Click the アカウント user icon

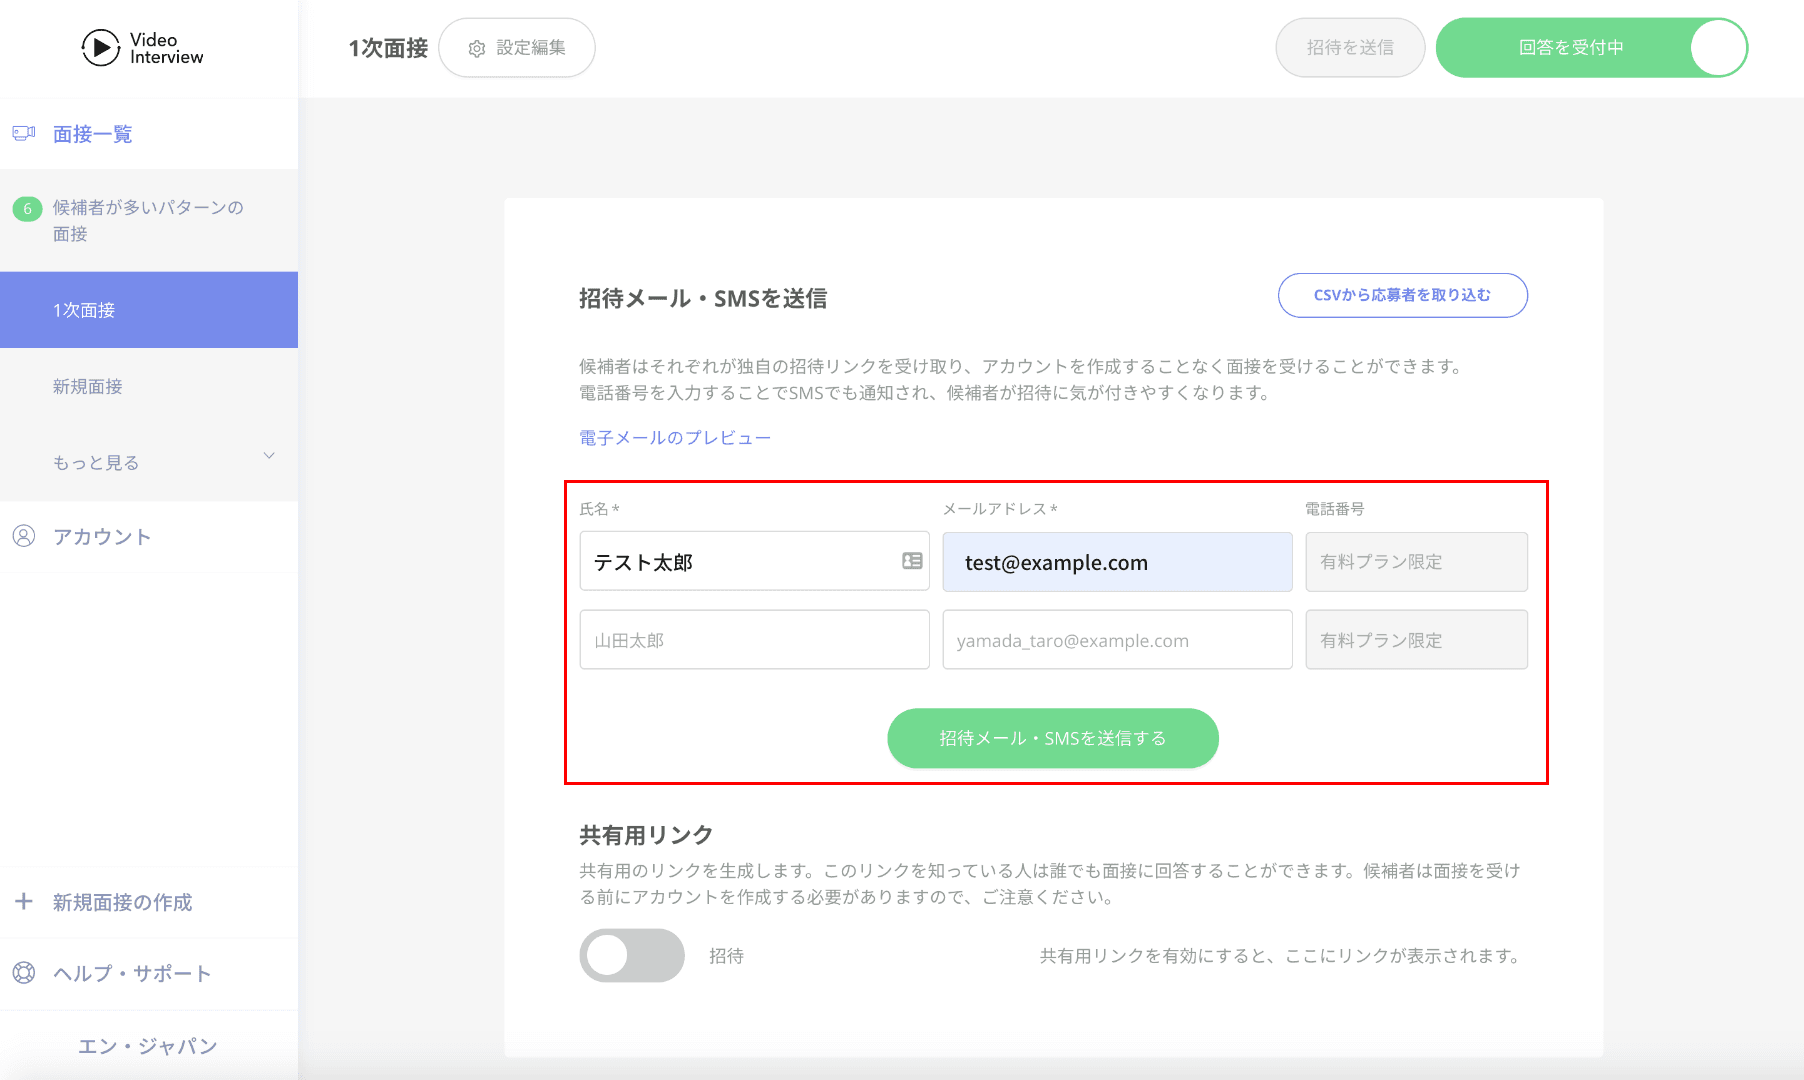[24, 536]
